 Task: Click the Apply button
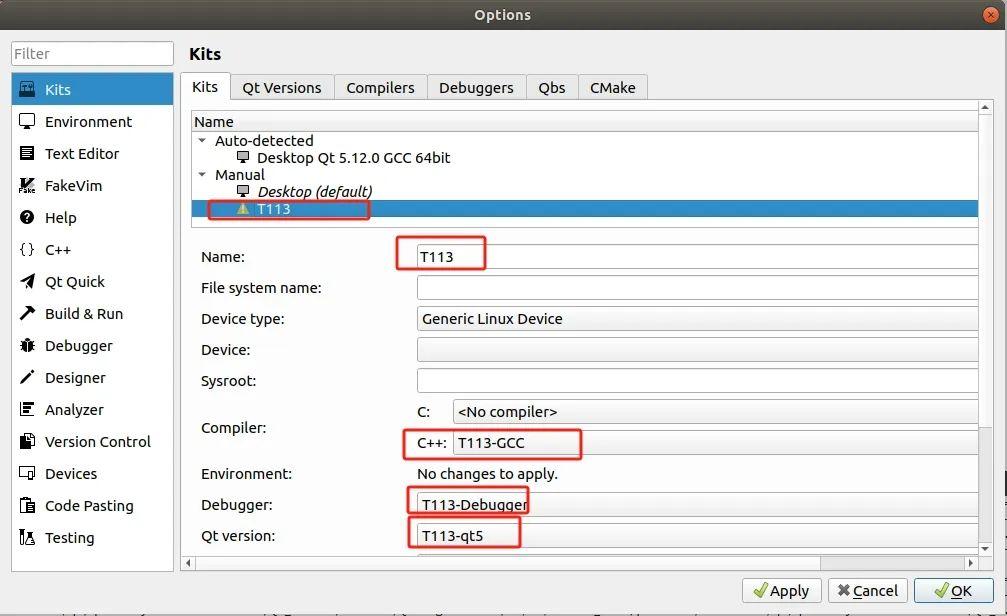[x=782, y=590]
